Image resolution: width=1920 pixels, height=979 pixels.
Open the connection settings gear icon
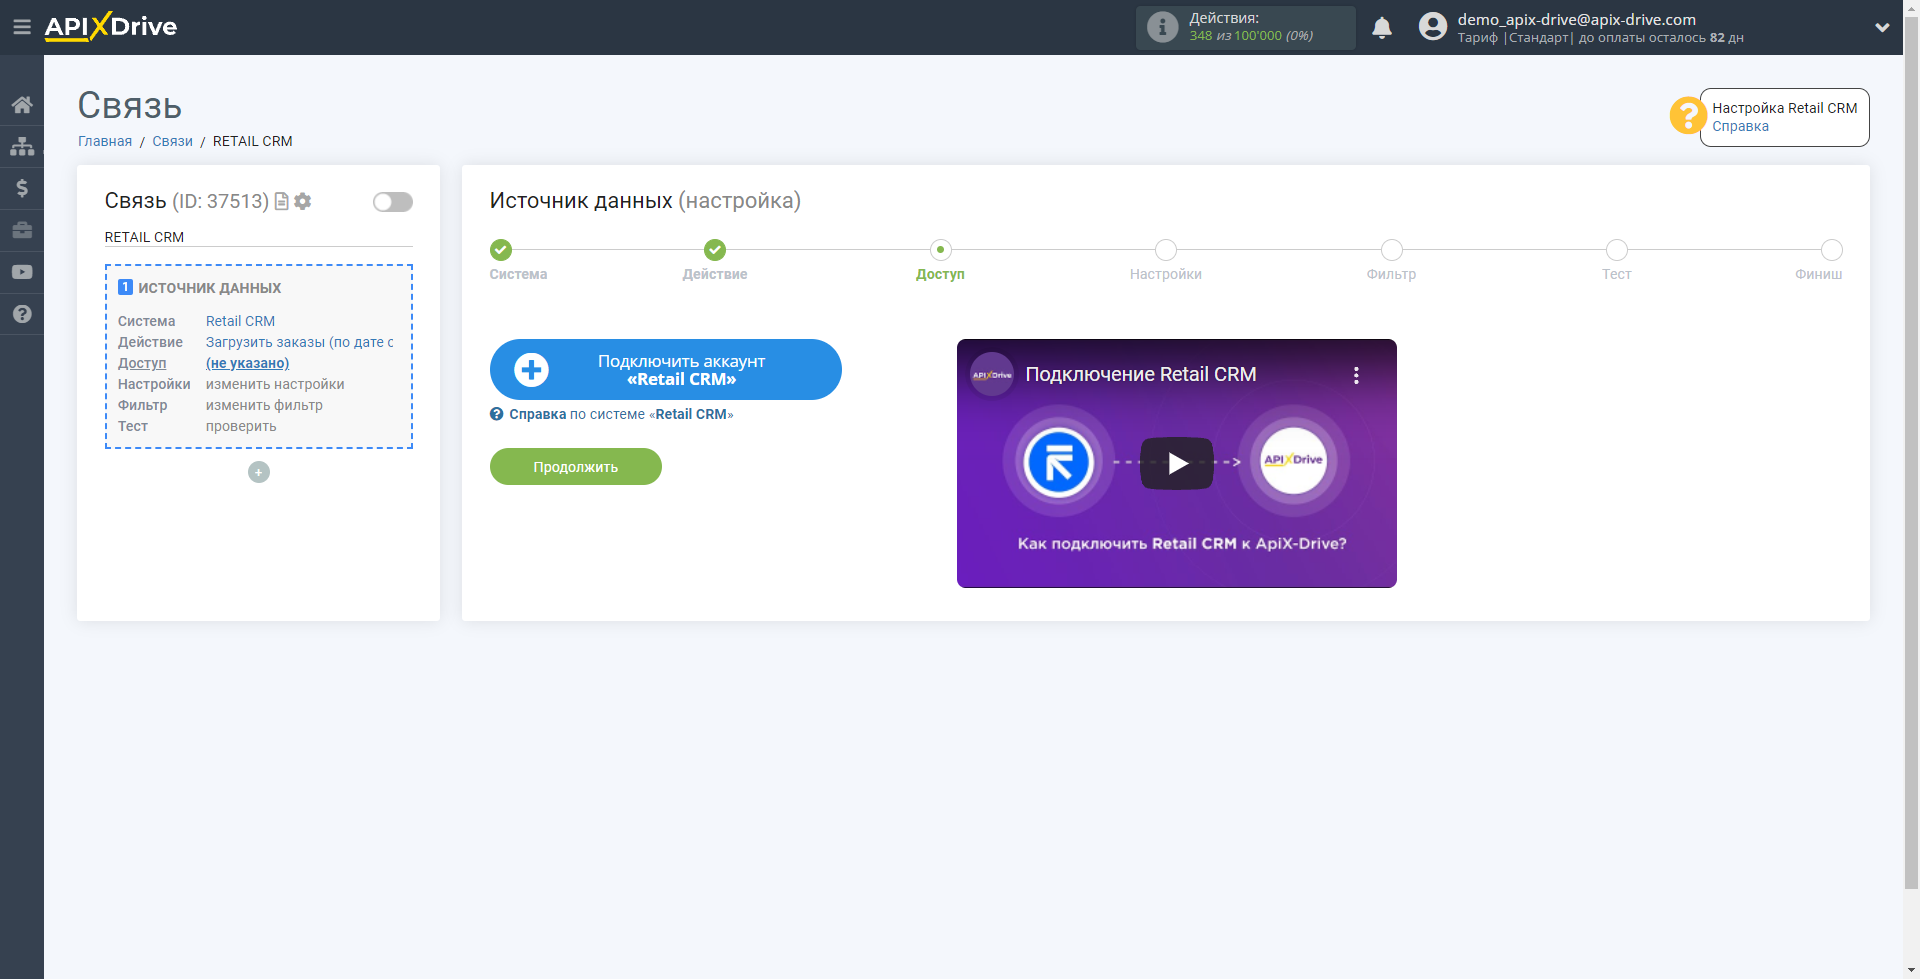(x=303, y=201)
